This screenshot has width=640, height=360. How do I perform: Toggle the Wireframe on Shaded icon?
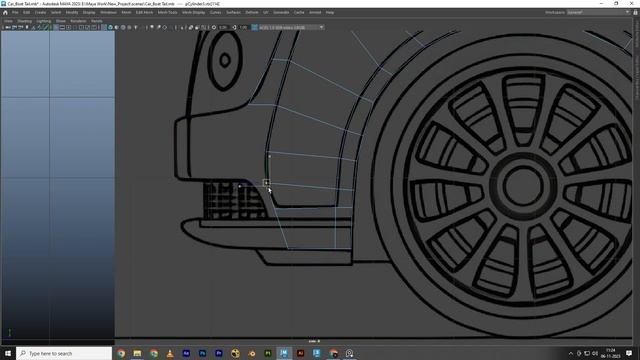(x=123, y=27)
